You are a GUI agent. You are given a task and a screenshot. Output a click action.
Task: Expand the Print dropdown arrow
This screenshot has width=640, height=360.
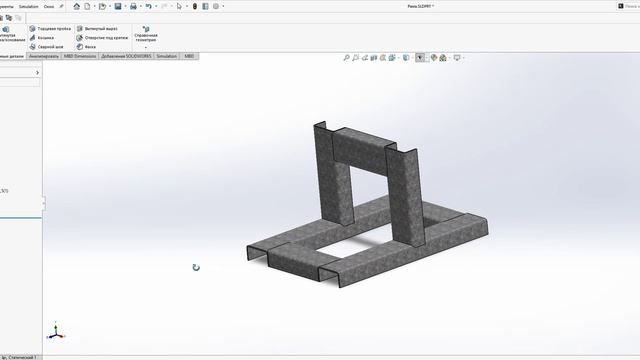[140, 6]
